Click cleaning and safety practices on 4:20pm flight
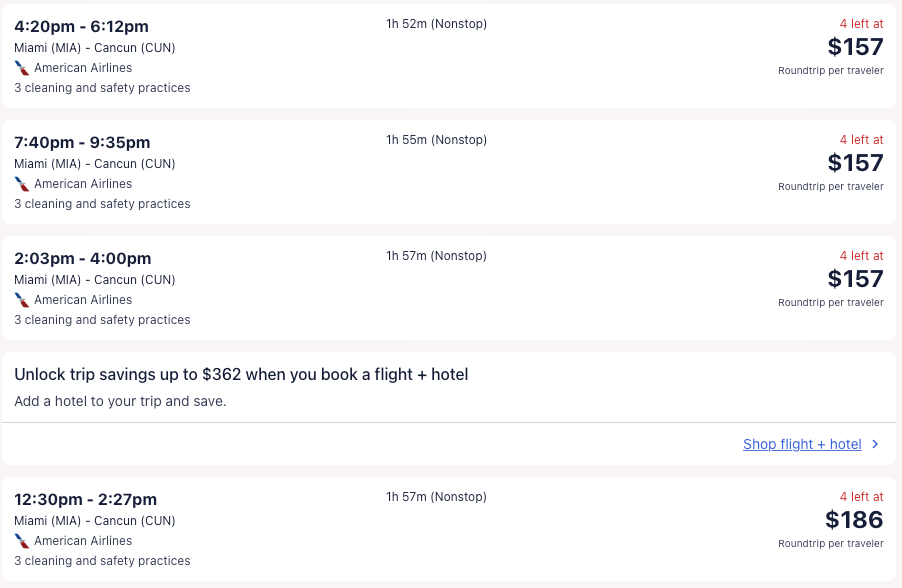Image resolution: width=902 pixels, height=588 pixels. [102, 88]
